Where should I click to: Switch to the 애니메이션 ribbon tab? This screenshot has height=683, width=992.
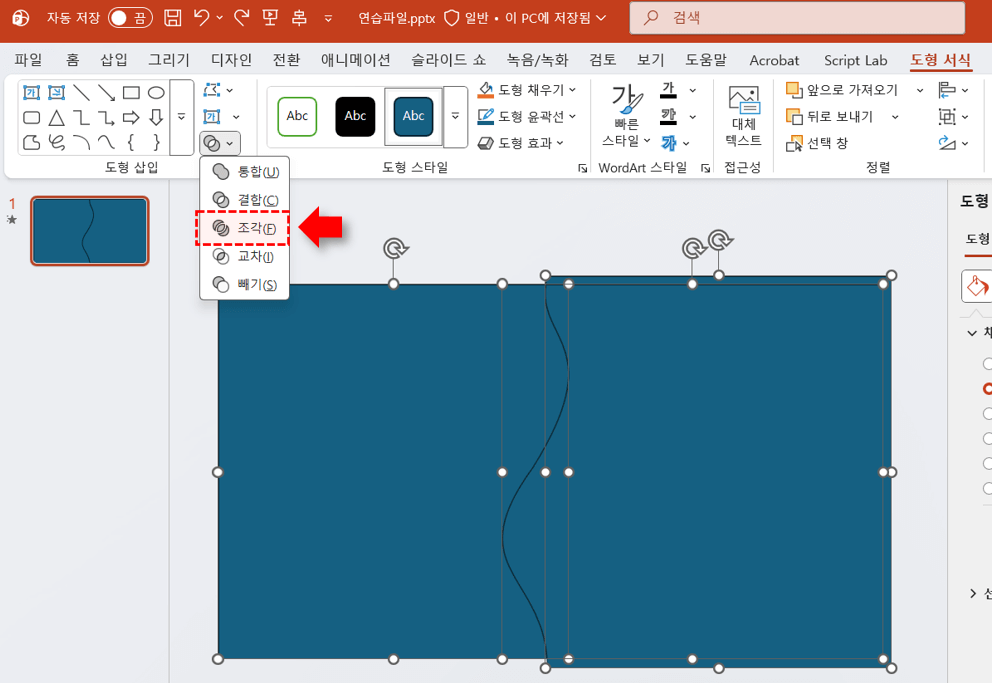coord(355,60)
